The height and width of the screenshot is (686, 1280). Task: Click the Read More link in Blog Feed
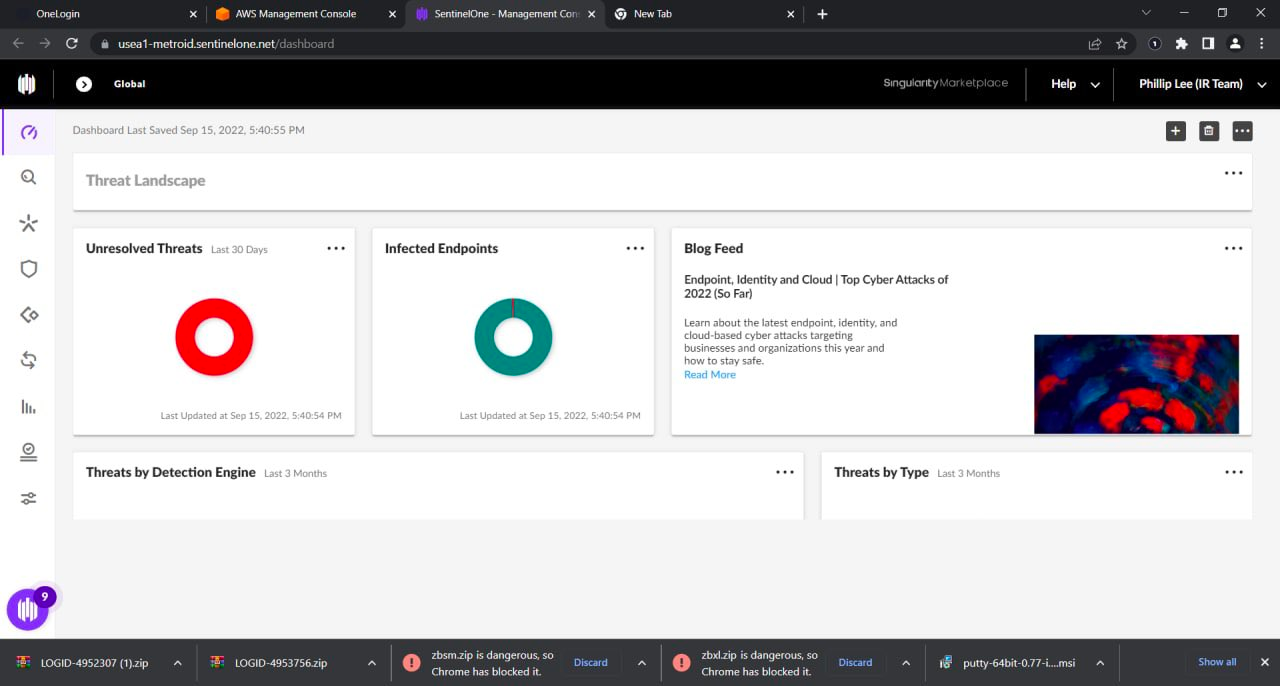click(x=709, y=374)
